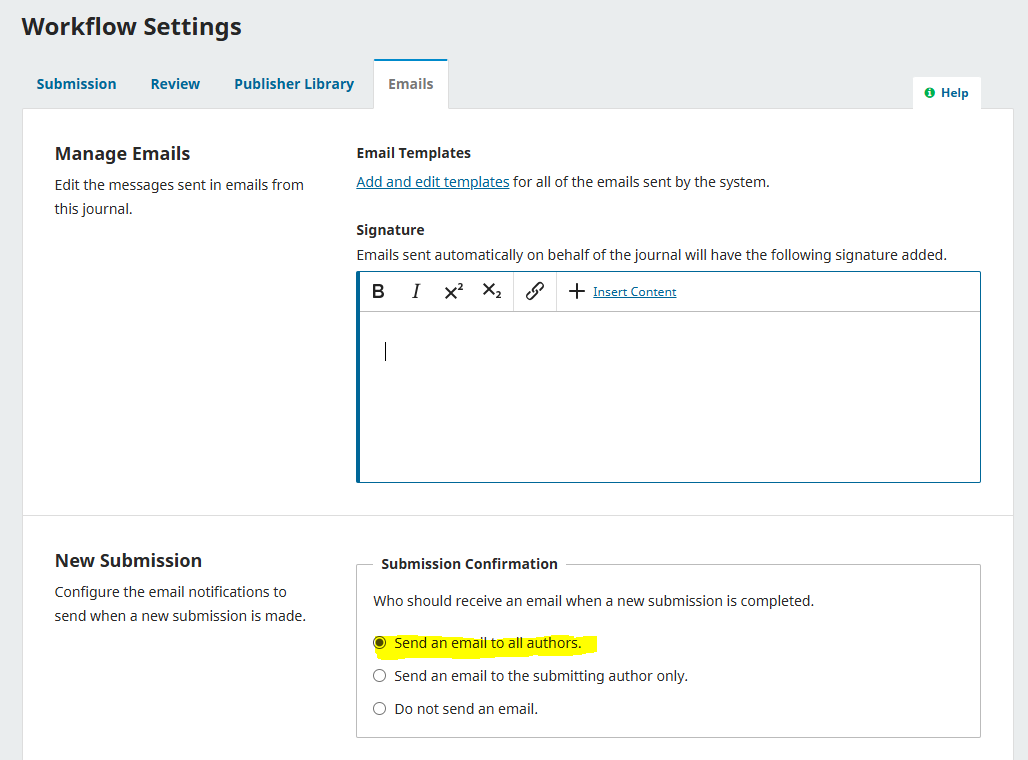Apply italic formatting in the signature editor
The width and height of the screenshot is (1028, 760).
pos(415,291)
